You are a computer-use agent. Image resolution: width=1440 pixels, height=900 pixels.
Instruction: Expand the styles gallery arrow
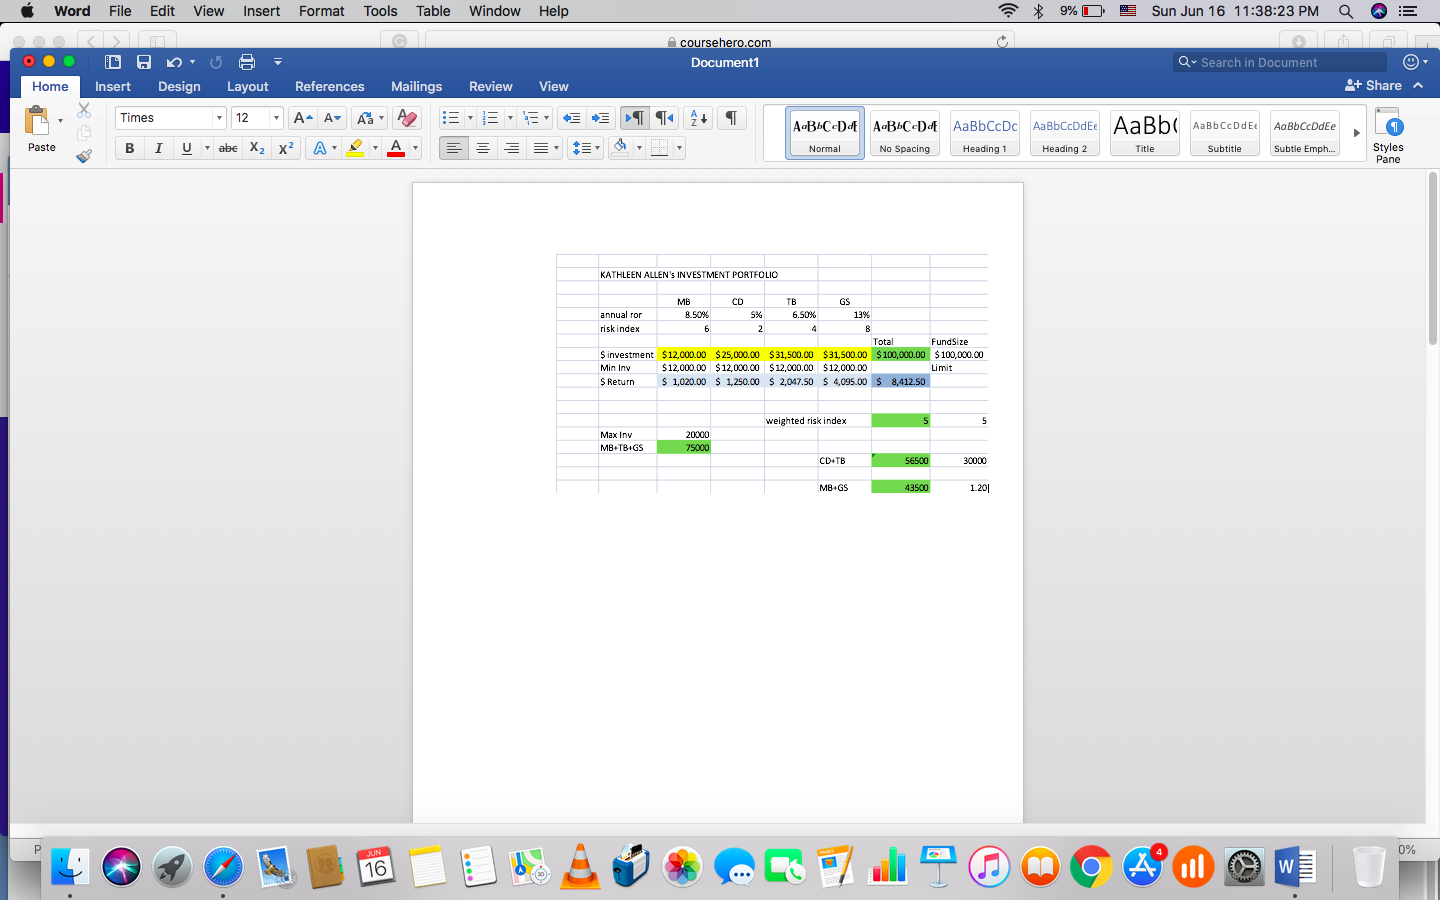coord(1356,133)
